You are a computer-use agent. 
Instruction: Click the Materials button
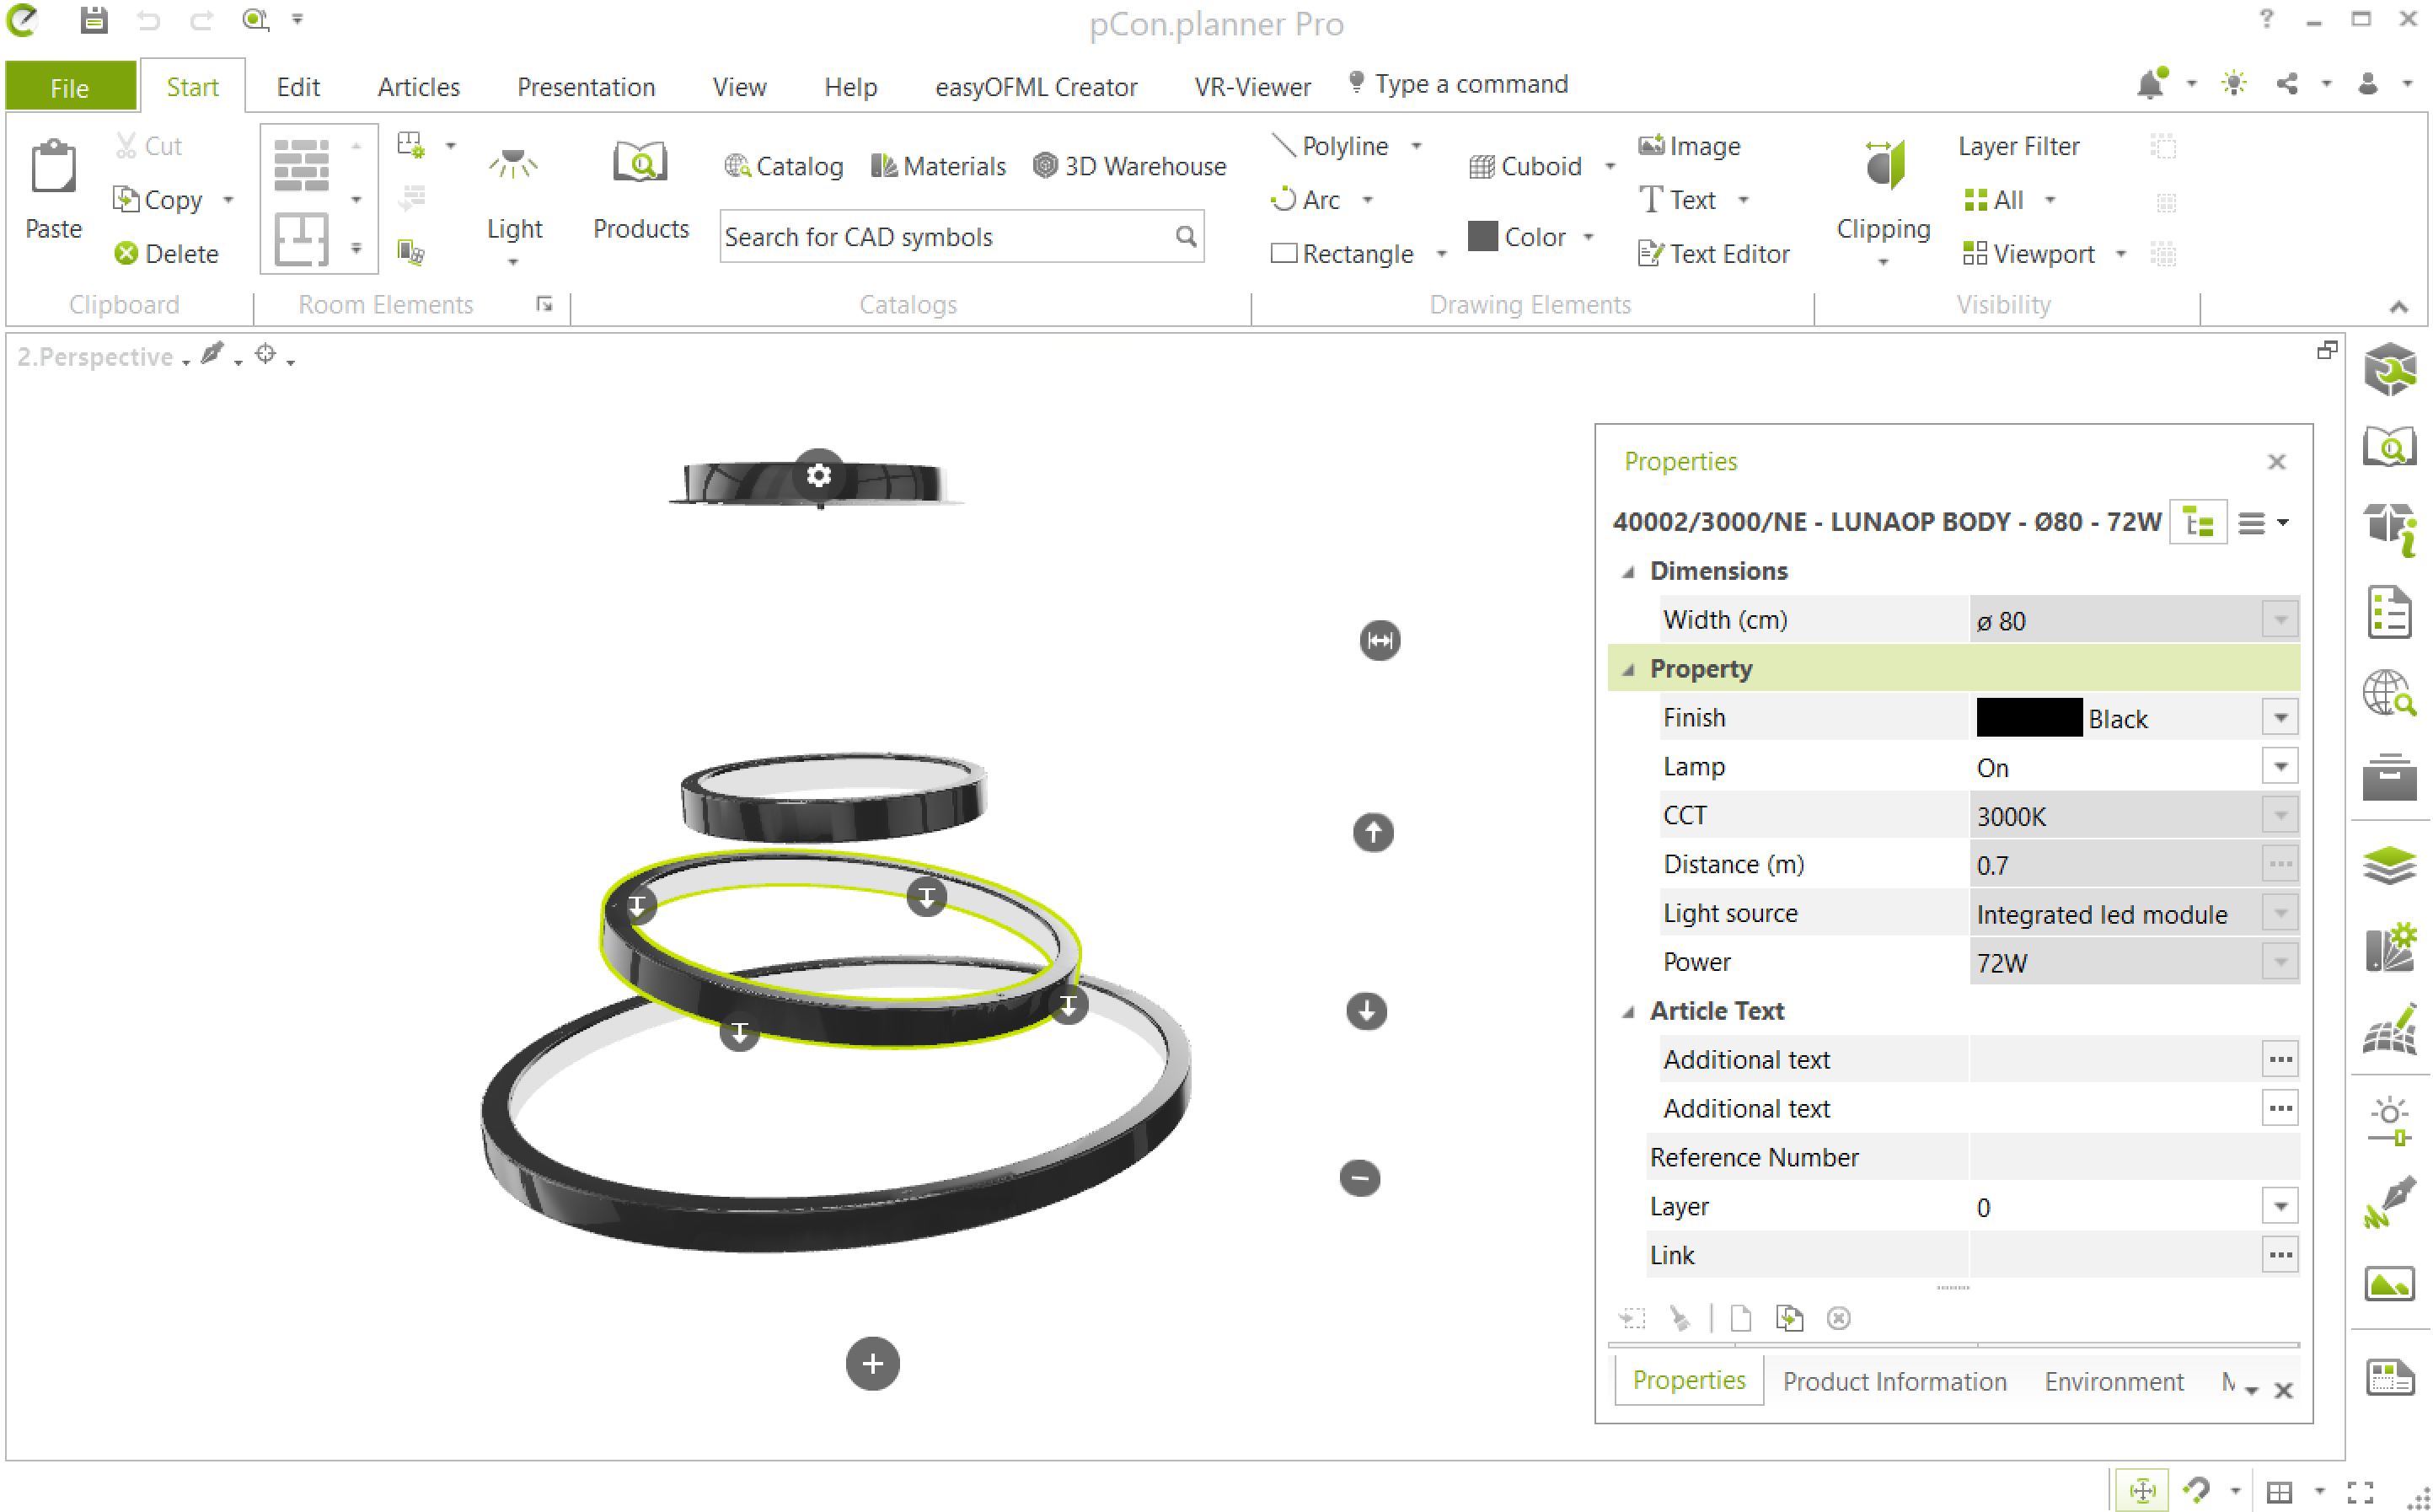click(x=938, y=166)
